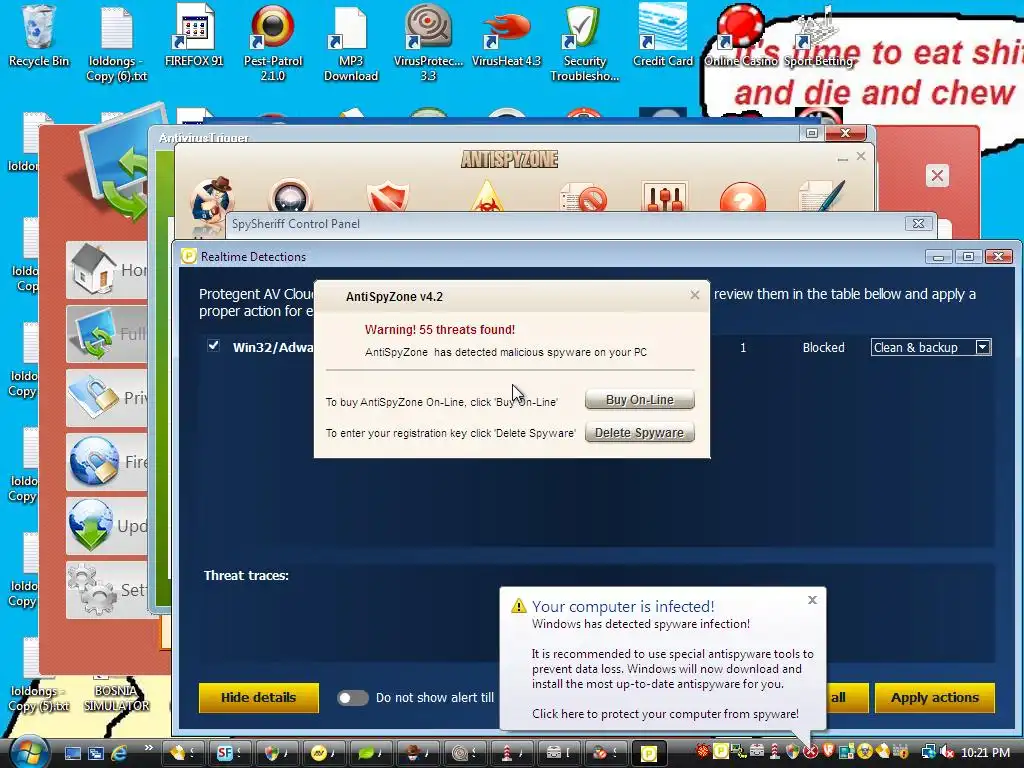The width and height of the screenshot is (1024, 768).
Task: Click the AntiSpyZone document with pen icon
Action: click(822, 196)
